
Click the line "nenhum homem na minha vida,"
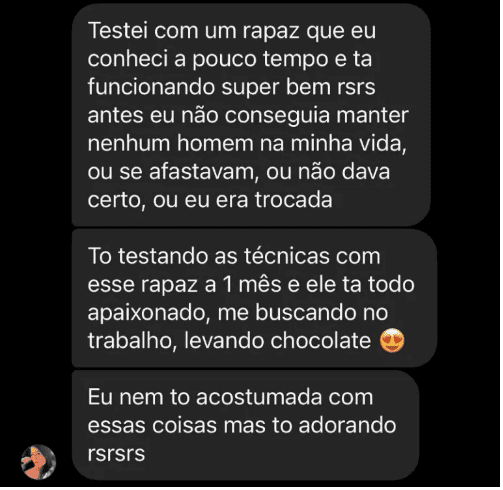248,145
